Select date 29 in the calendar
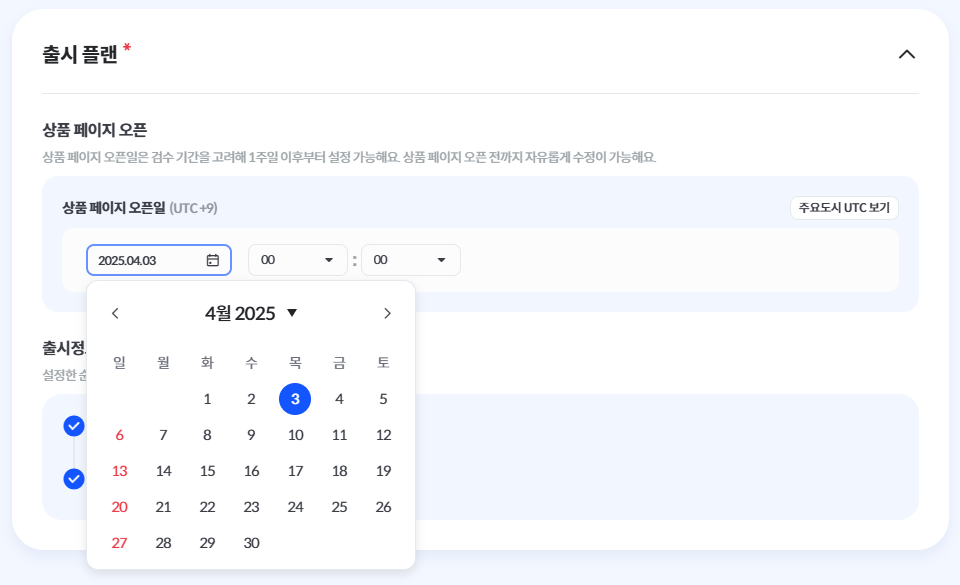The width and height of the screenshot is (960, 585). tap(208, 543)
